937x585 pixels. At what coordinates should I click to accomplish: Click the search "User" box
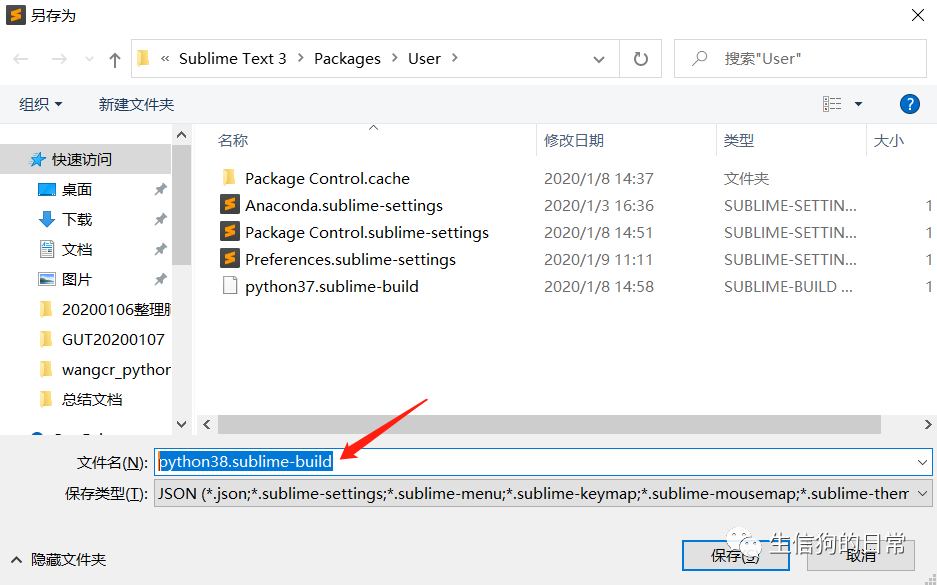(x=800, y=59)
